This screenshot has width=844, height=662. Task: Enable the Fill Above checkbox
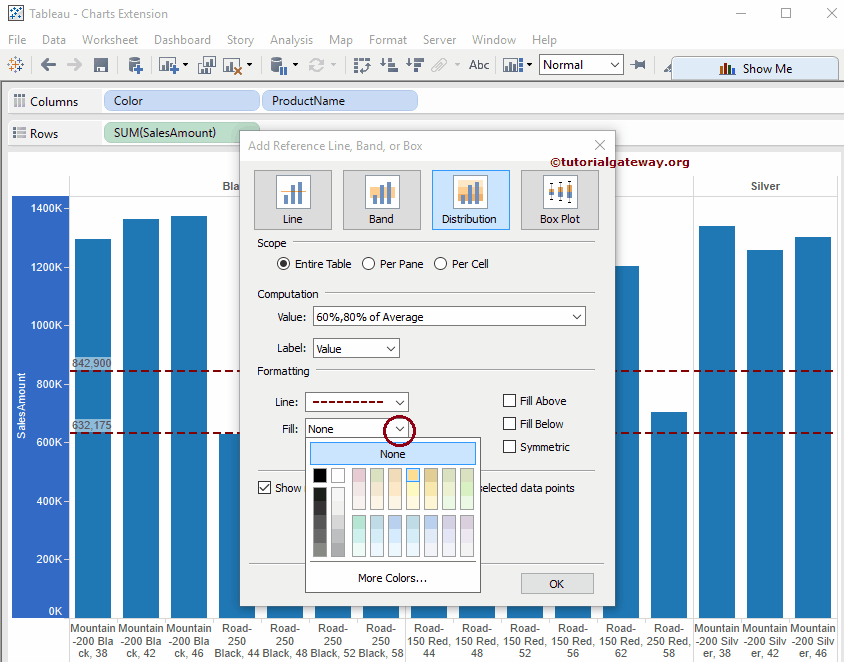click(x=509, y=400)
